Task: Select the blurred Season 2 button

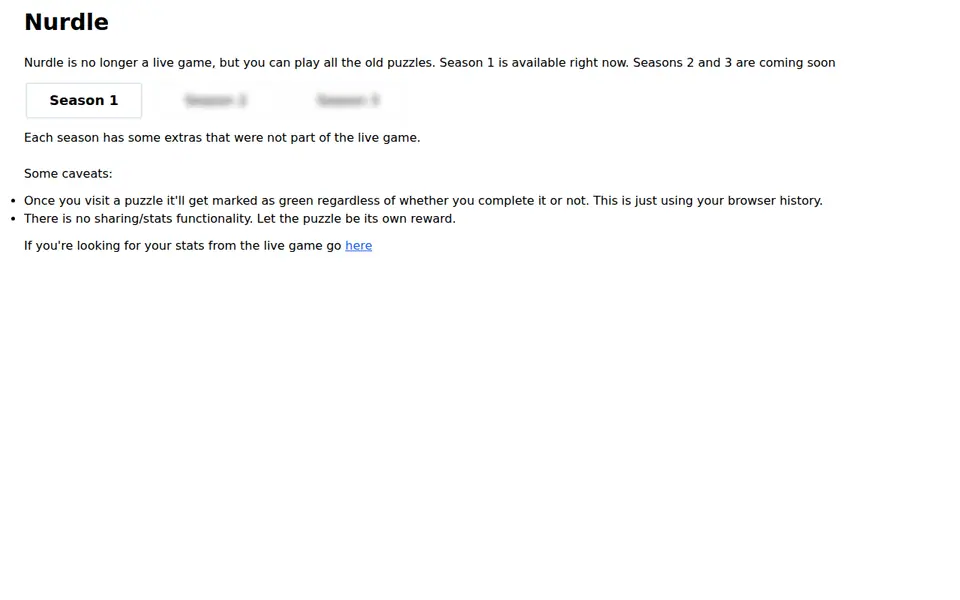Action: point(216,100)
